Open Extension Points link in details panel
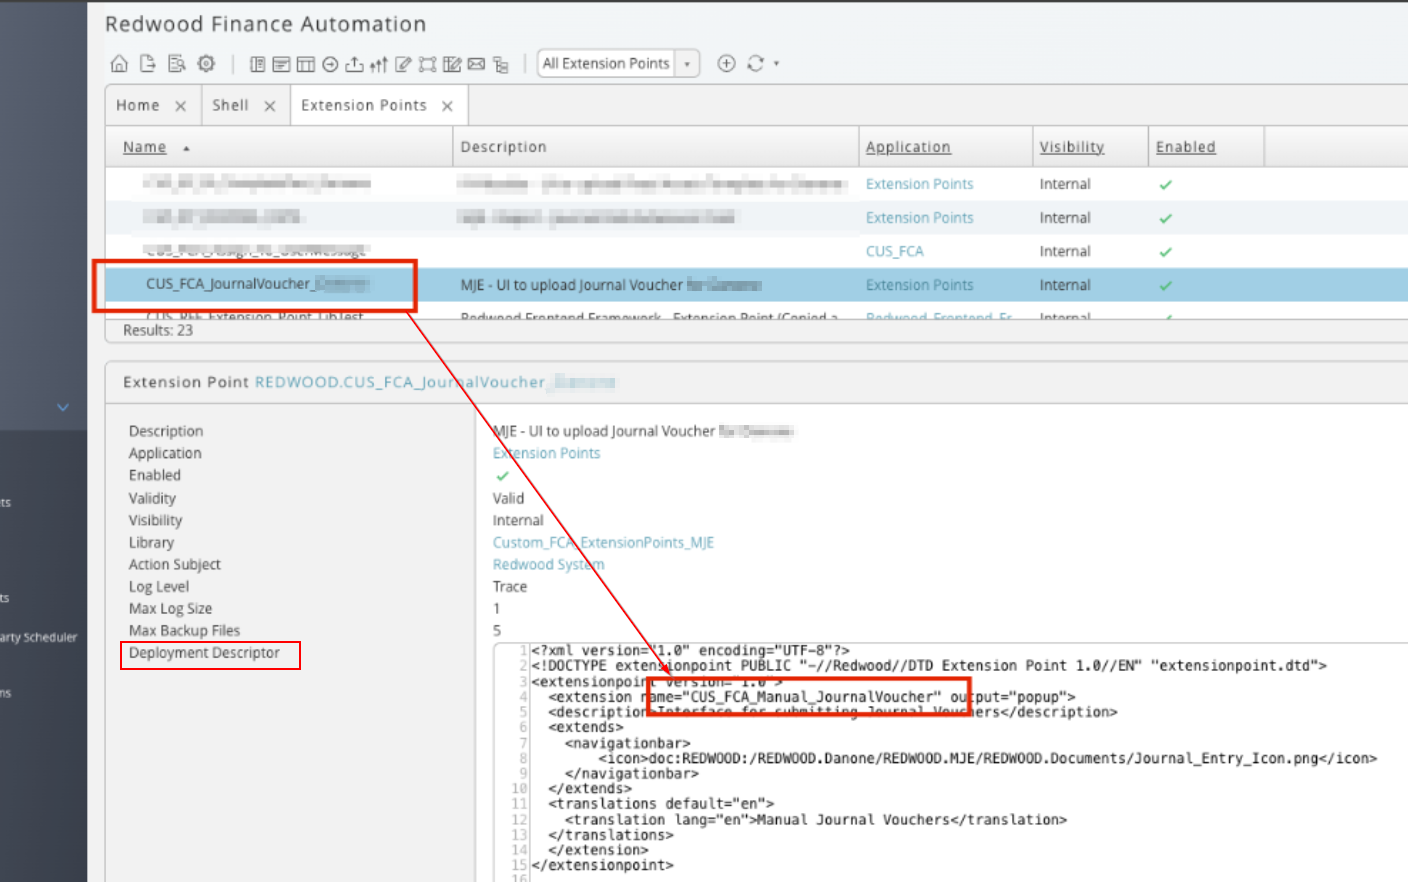Screen dimensions: 1408x882 coord(546,453)
